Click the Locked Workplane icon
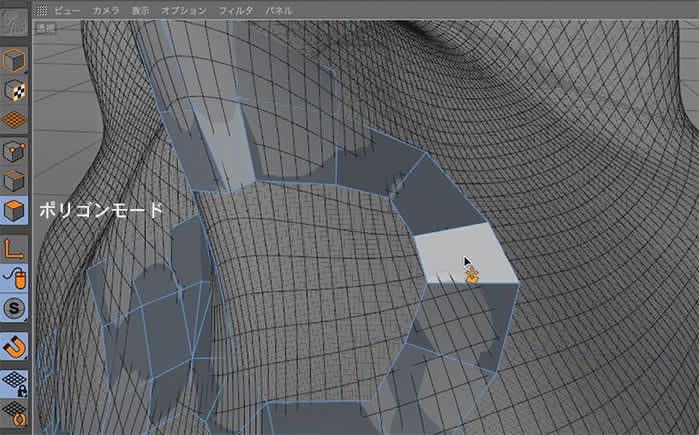This screenshot has width=699, height=435. click(x=15, y=382)
